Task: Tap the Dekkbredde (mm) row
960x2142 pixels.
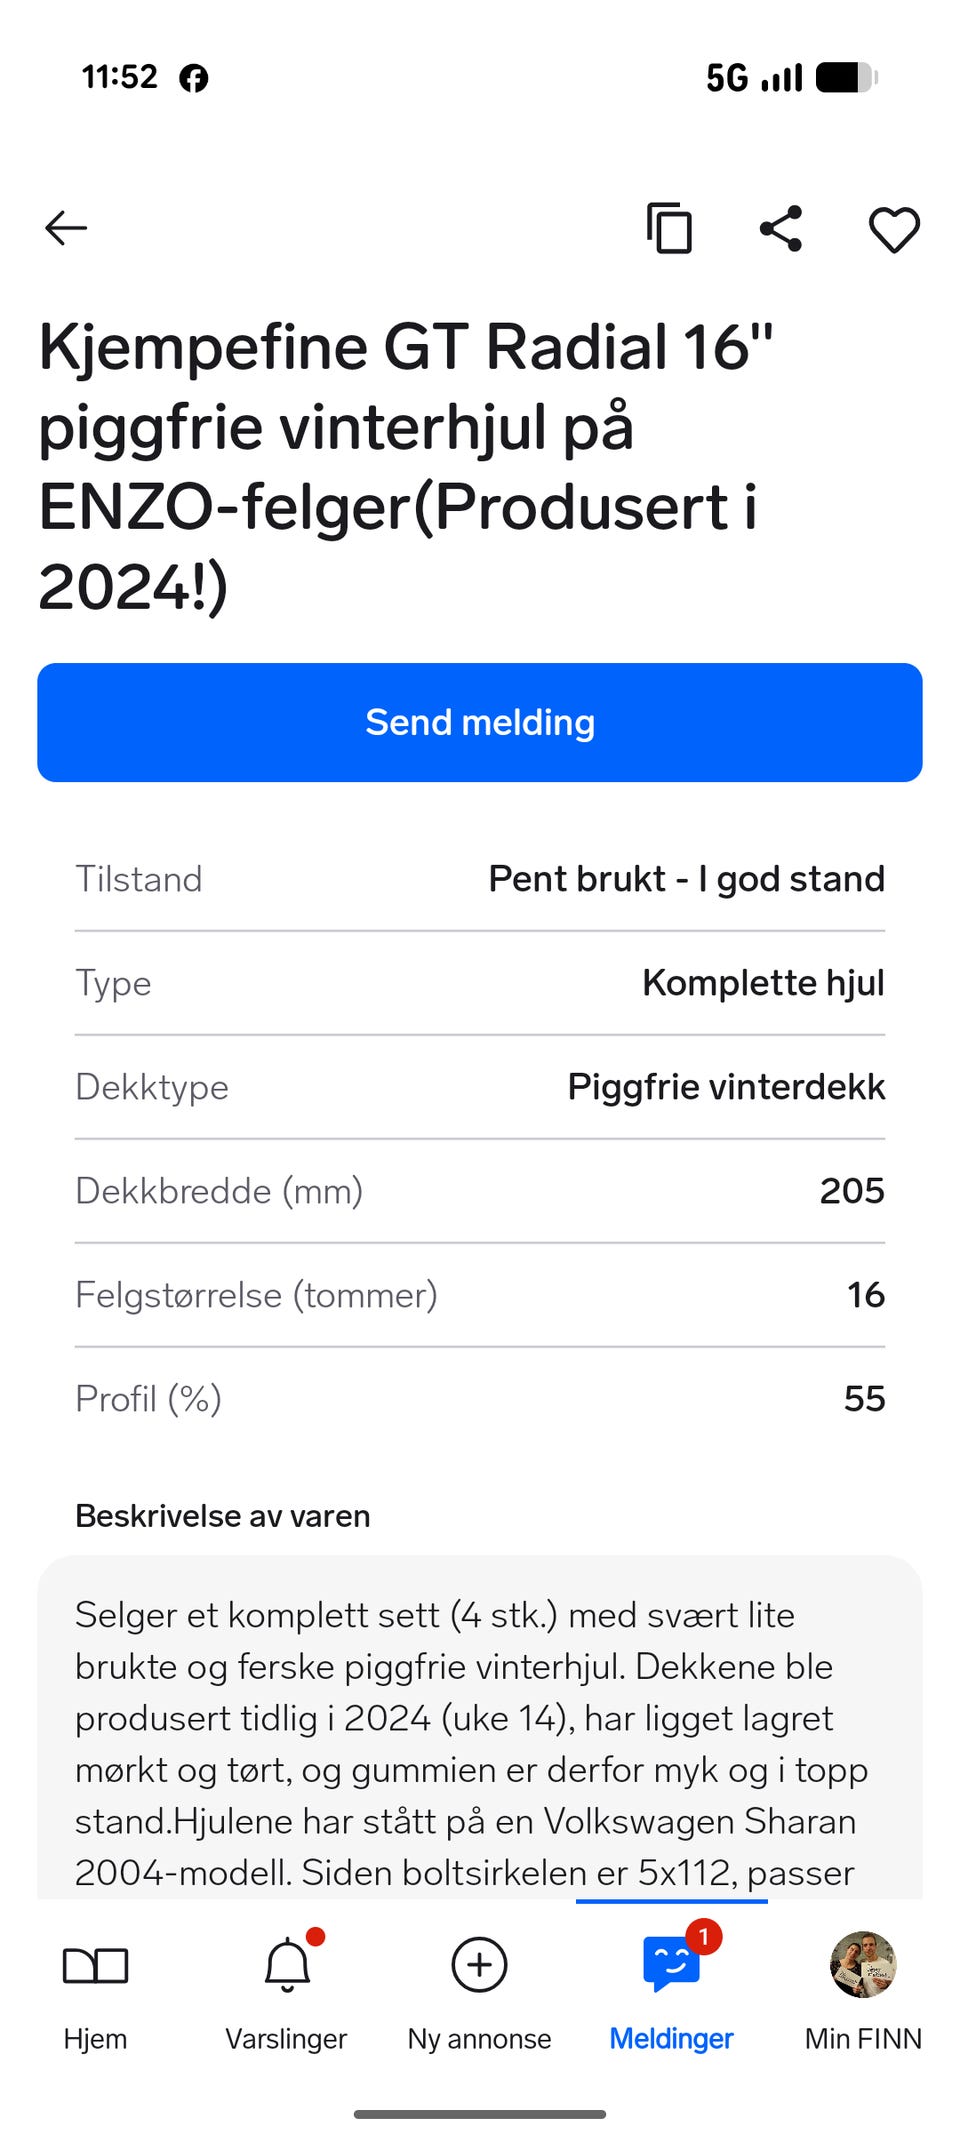Action: (x=480, y=1191)
